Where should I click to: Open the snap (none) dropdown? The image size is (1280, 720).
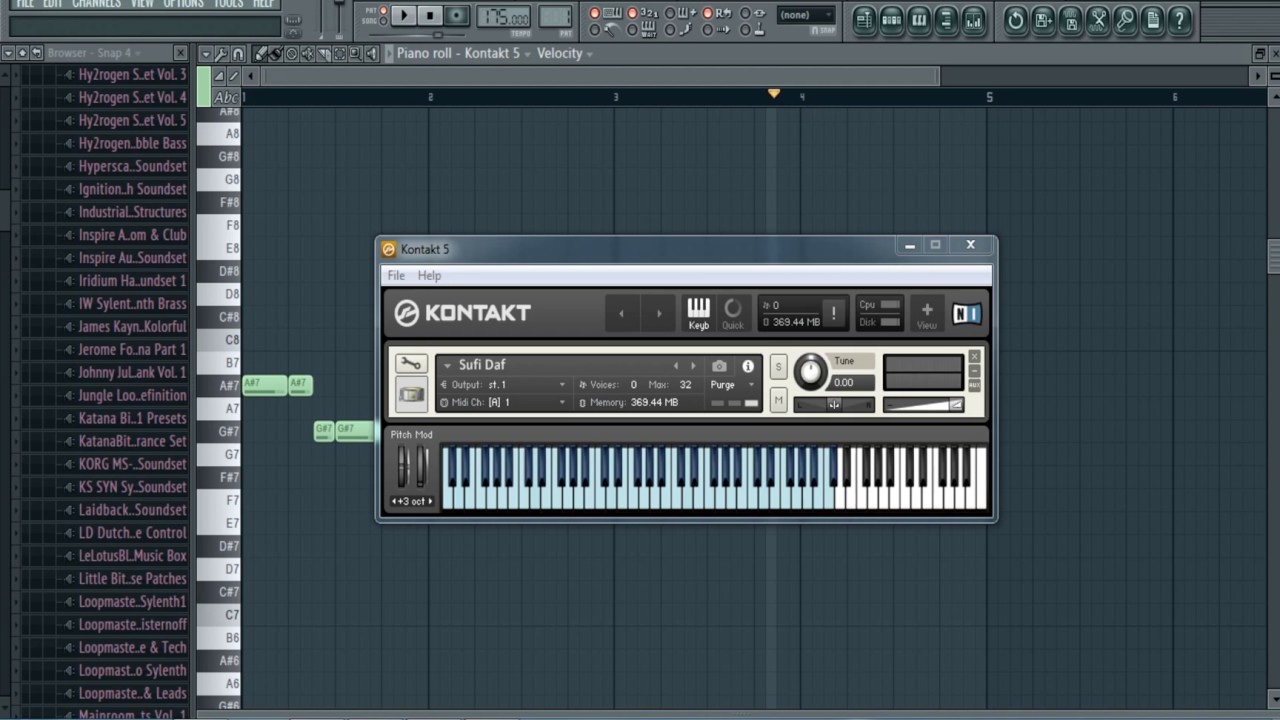pyautogui.click(x=807, y=15)
